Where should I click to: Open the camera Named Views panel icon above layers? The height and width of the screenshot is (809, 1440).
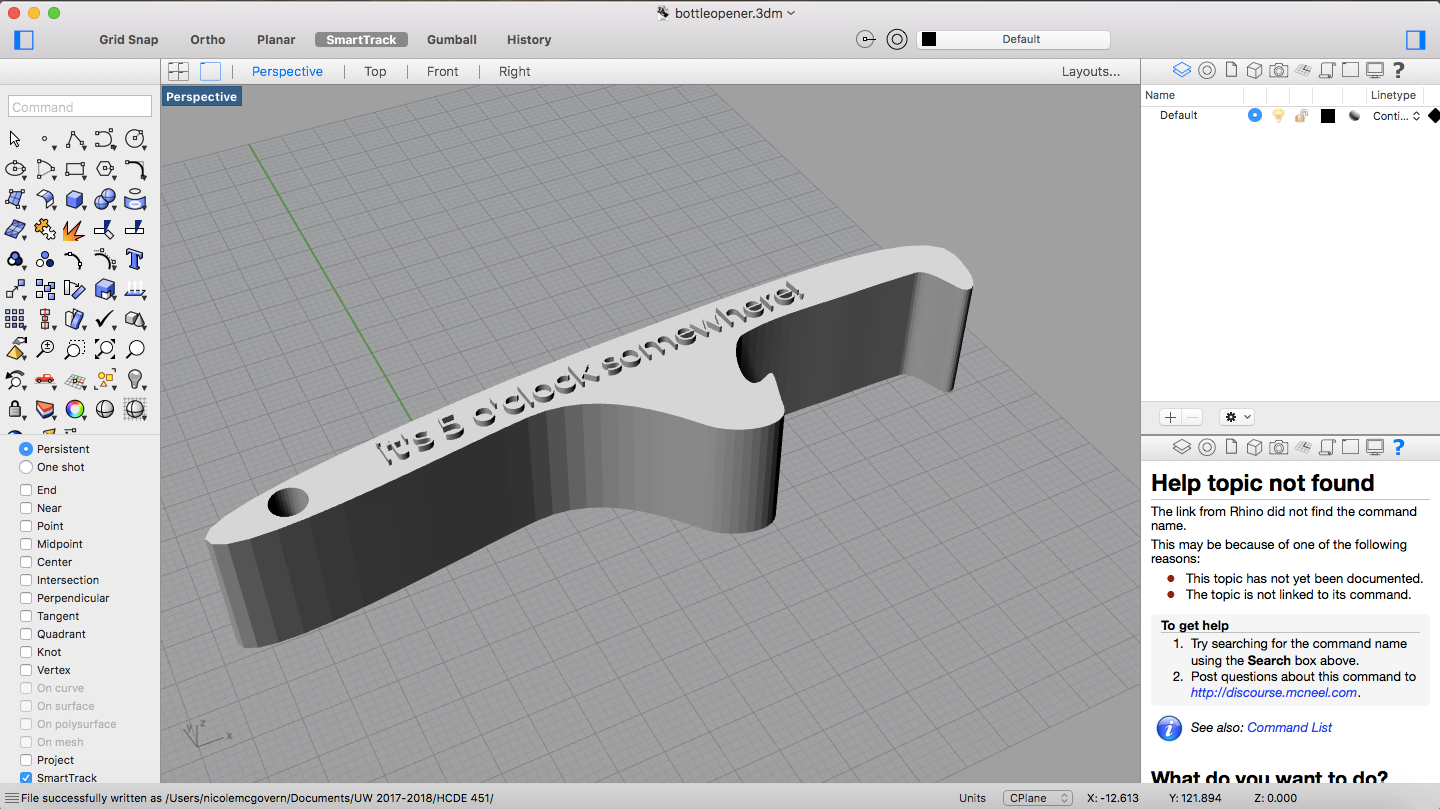[x=1279, y=70]
